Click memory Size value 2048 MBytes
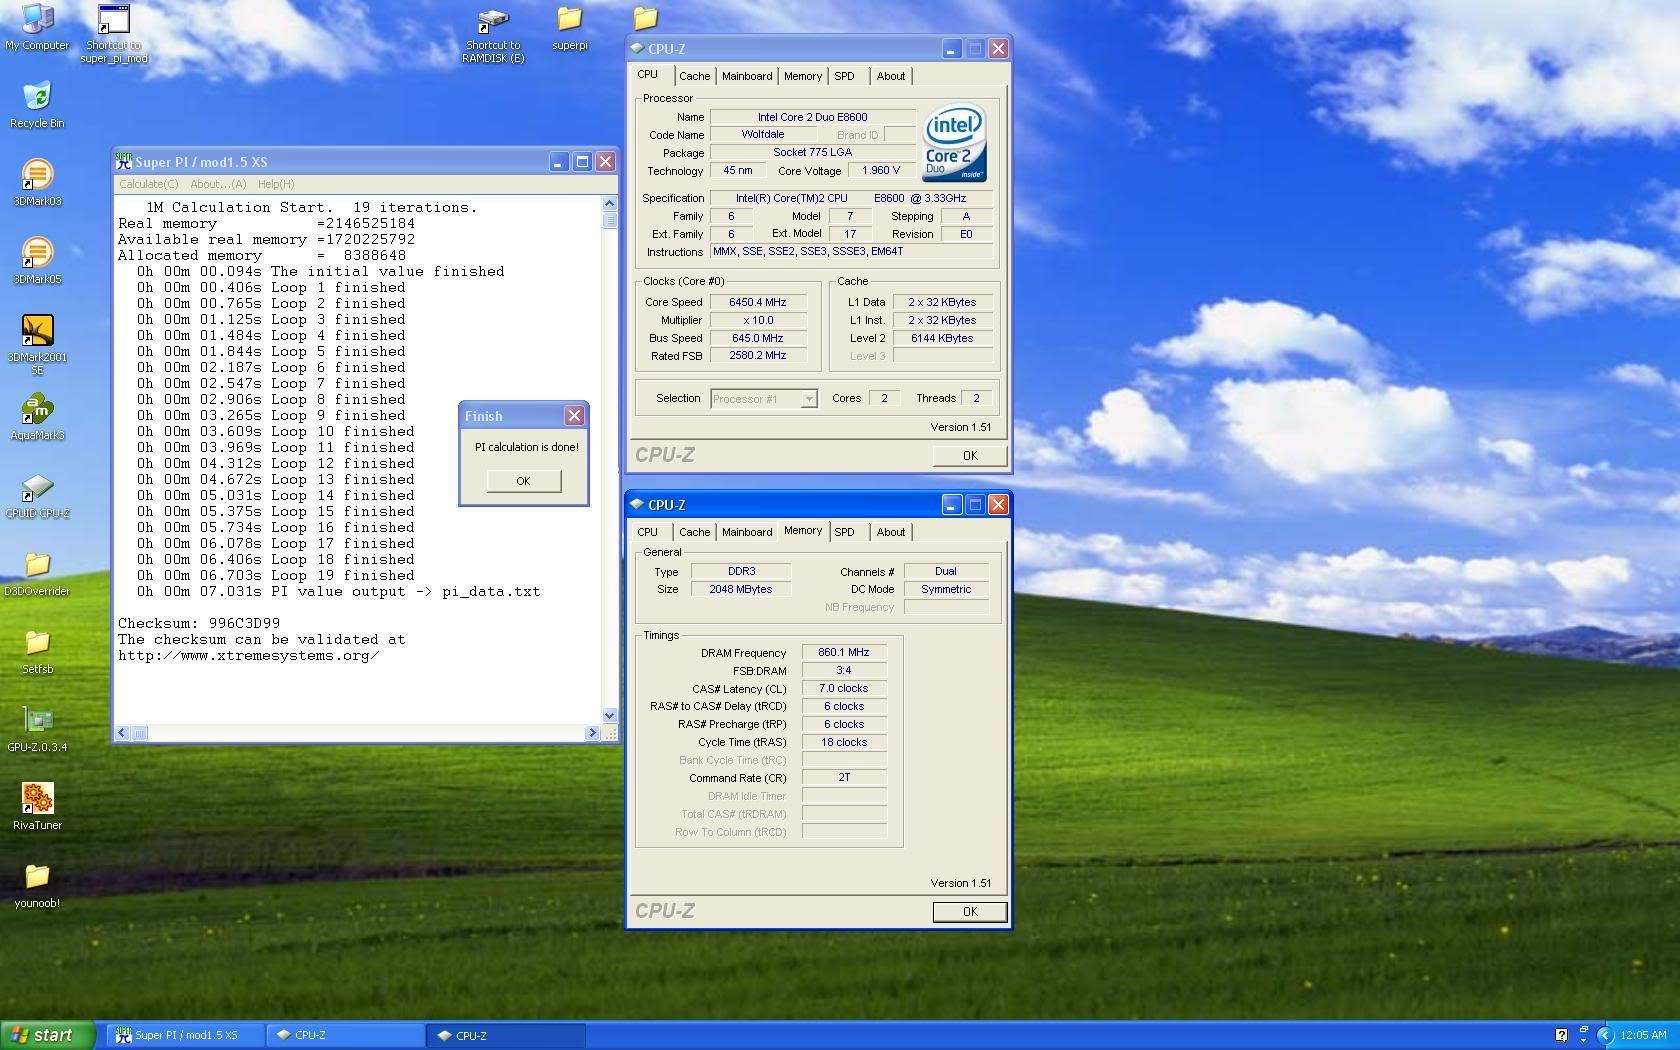Viewport: 1680px width, 1050px height. [x=741, y=589]
